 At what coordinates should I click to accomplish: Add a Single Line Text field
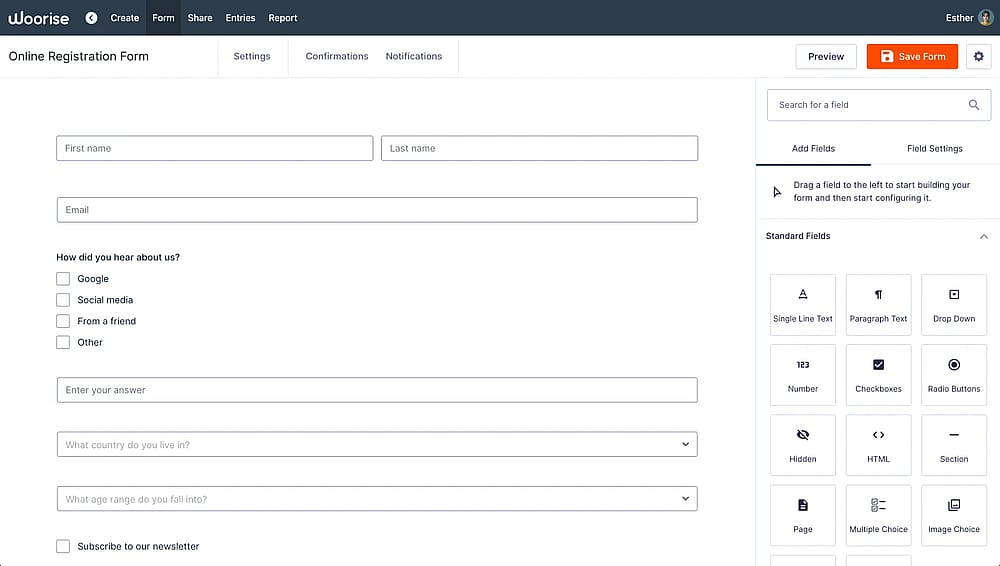(802, 305)
